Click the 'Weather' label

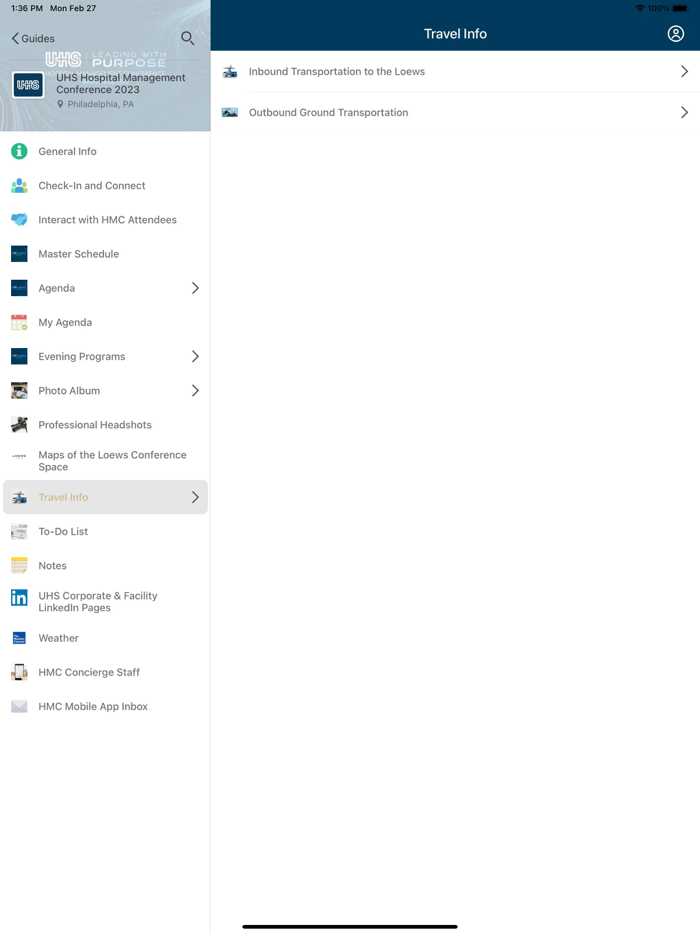coord(58,638)
